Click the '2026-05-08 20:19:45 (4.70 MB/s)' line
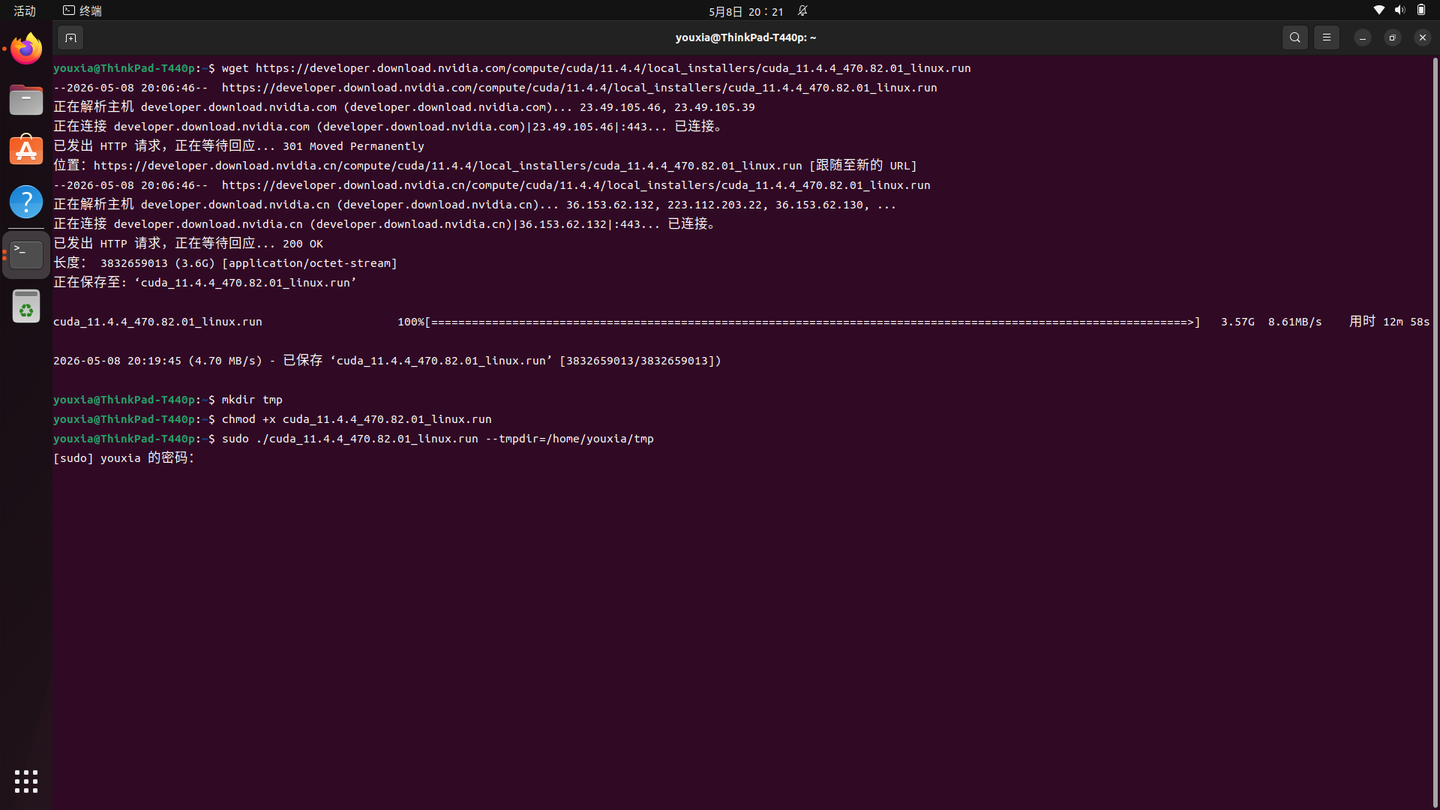Viewport: 1440px width, 810px height. point(387,361)
